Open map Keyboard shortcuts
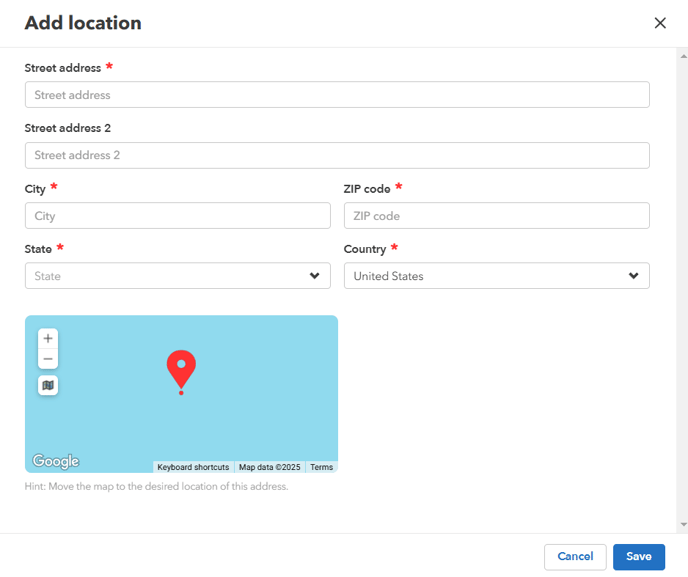Image resolution: width=688 pixels, height=577 pixels. (x=193, y=467)
